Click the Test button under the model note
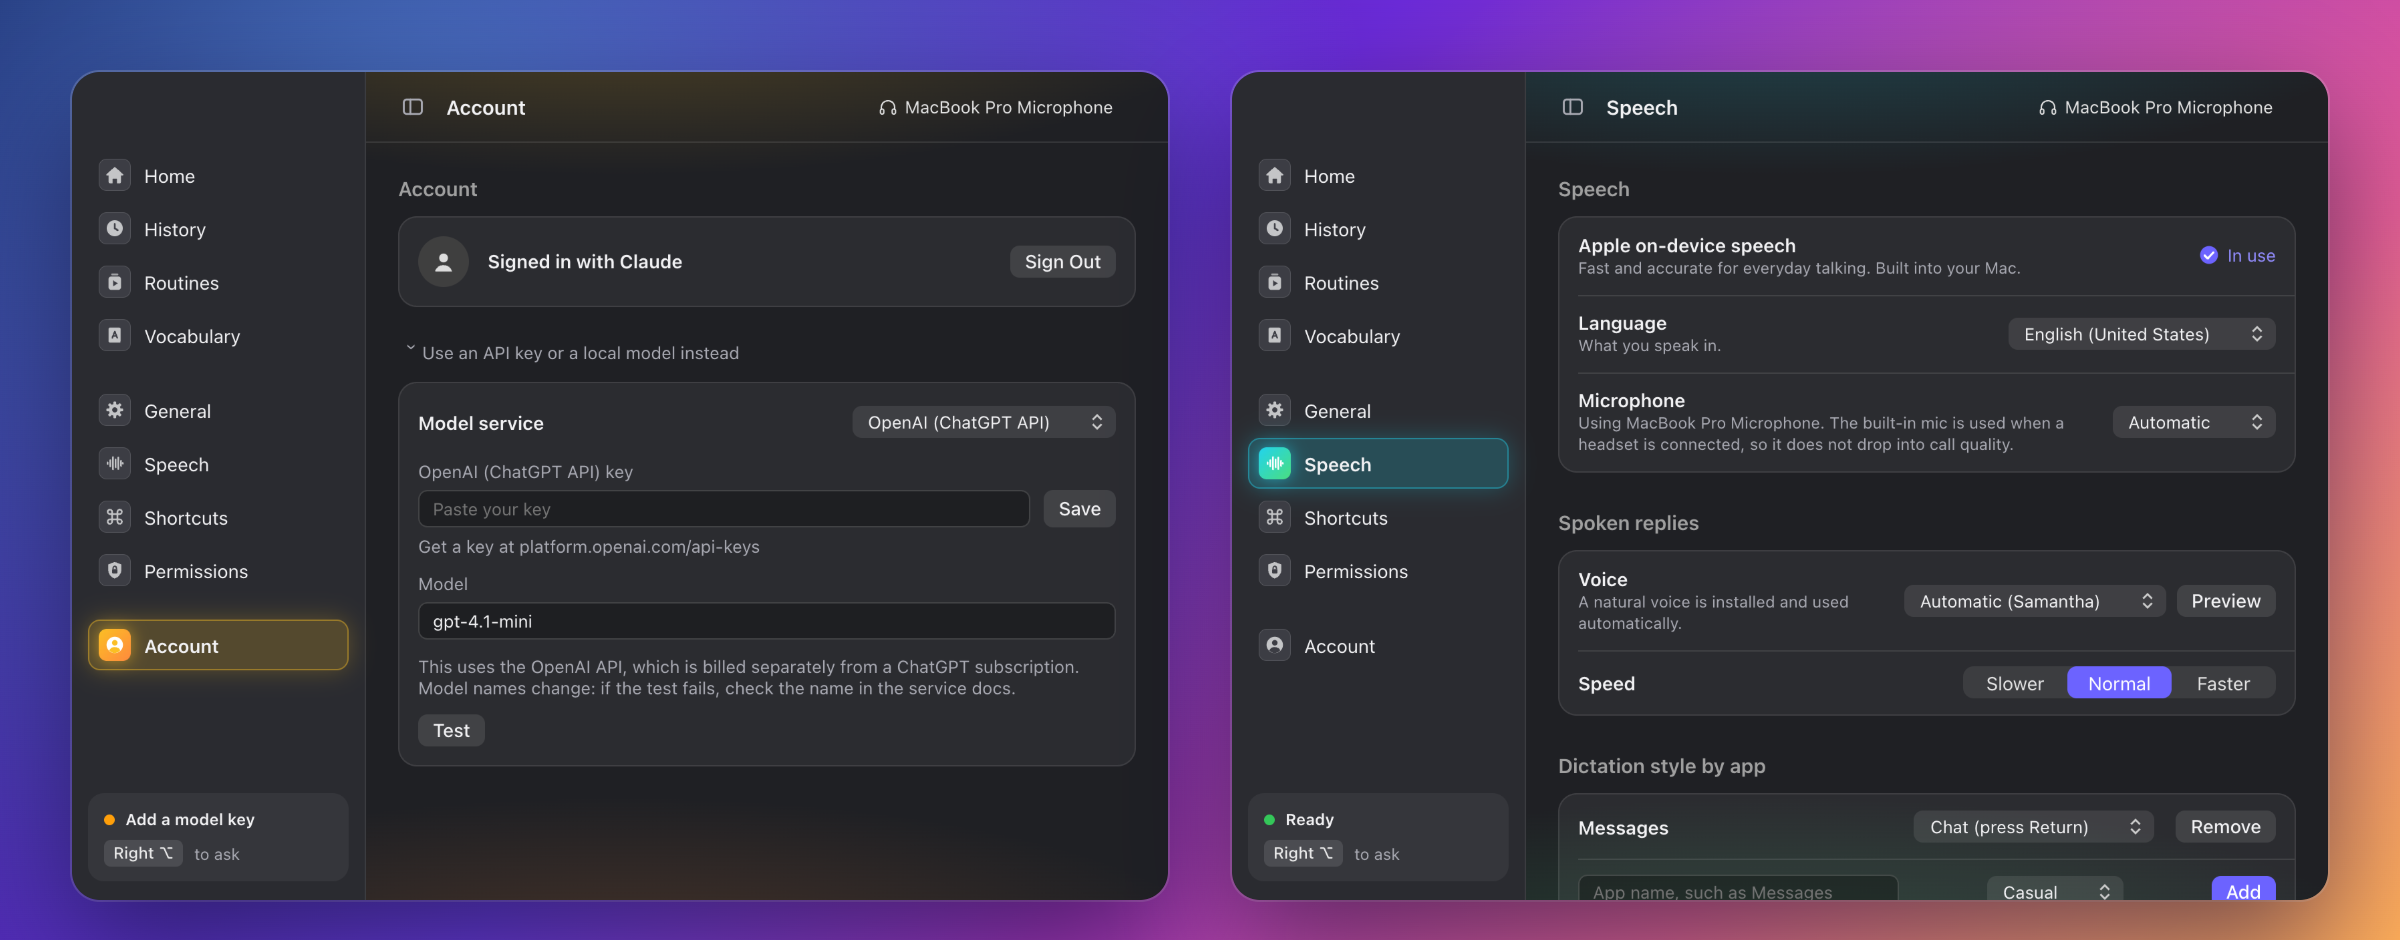 [451, 731]
